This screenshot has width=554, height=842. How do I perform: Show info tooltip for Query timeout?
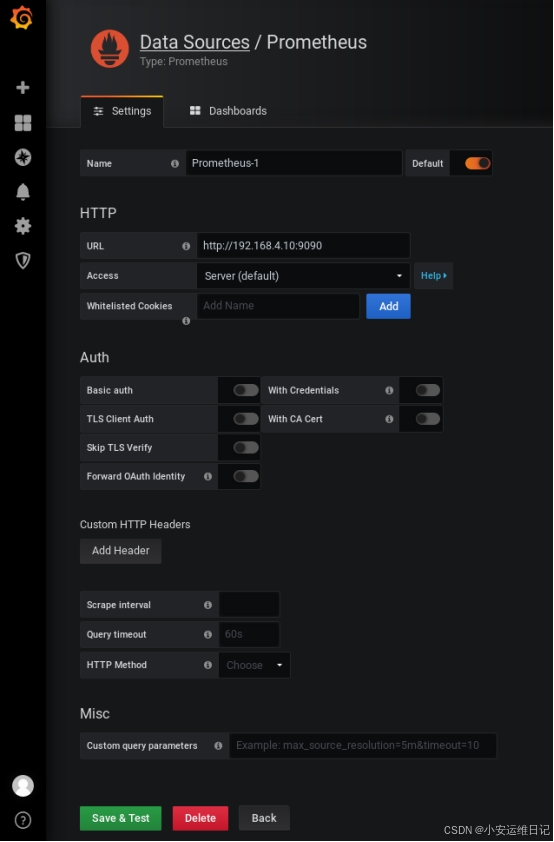[x=208, y=635]
